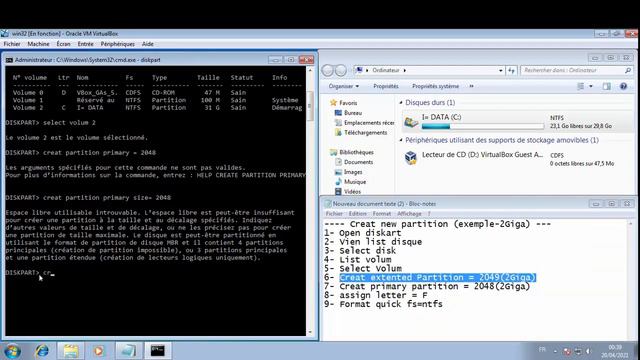Expand address bar history dropdown
The height and width of the screenshot is (360, 640).
[500, 70]
